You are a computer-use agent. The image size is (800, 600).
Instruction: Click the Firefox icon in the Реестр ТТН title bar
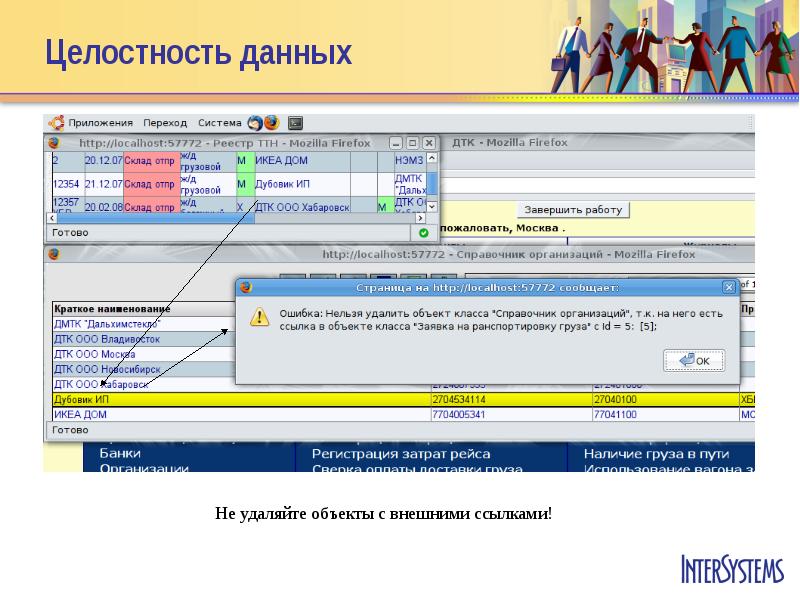point(54,143)
